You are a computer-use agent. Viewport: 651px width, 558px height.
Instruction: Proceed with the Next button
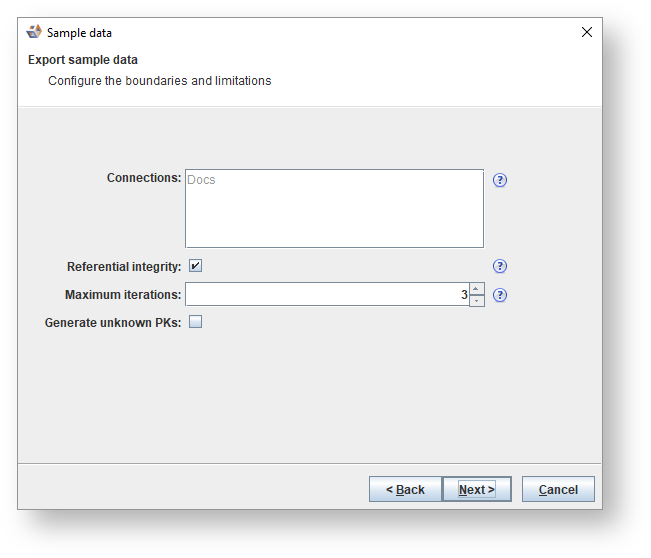click(x=477, y=489)
